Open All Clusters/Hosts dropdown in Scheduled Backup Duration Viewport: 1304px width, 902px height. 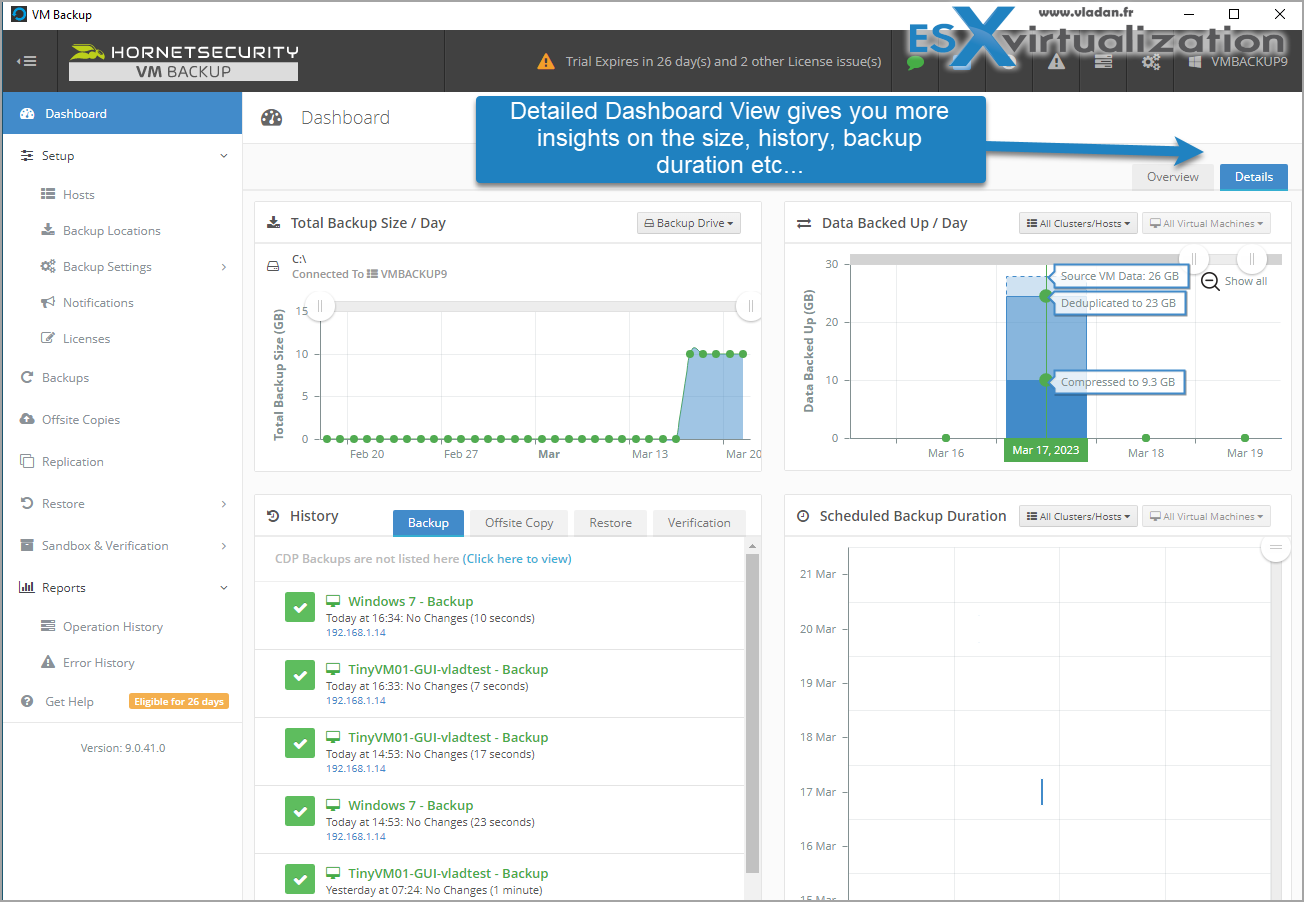[1078, 516]
